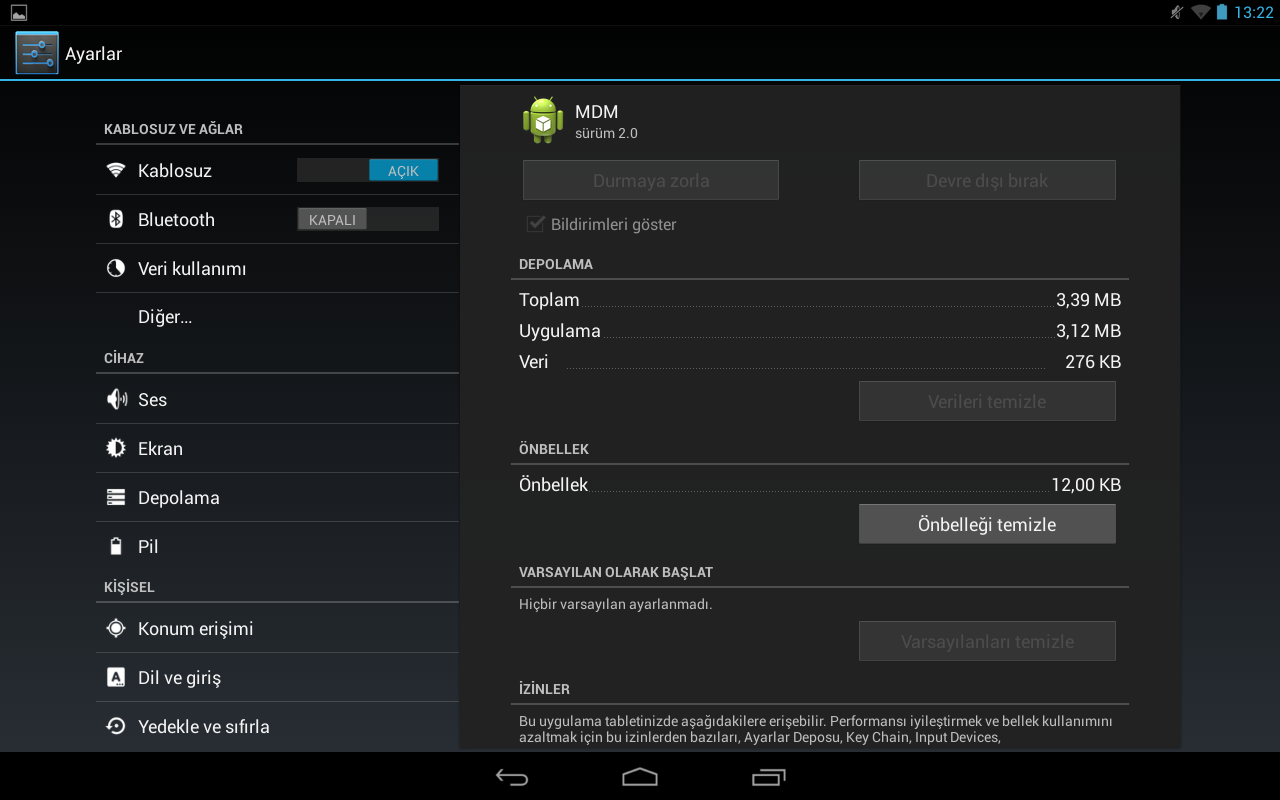Tap the Durmaya zorla button

click(651, 180)
